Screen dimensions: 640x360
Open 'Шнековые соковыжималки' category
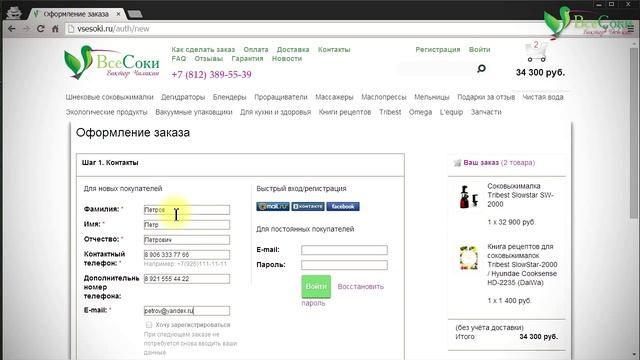pos(109,97)
